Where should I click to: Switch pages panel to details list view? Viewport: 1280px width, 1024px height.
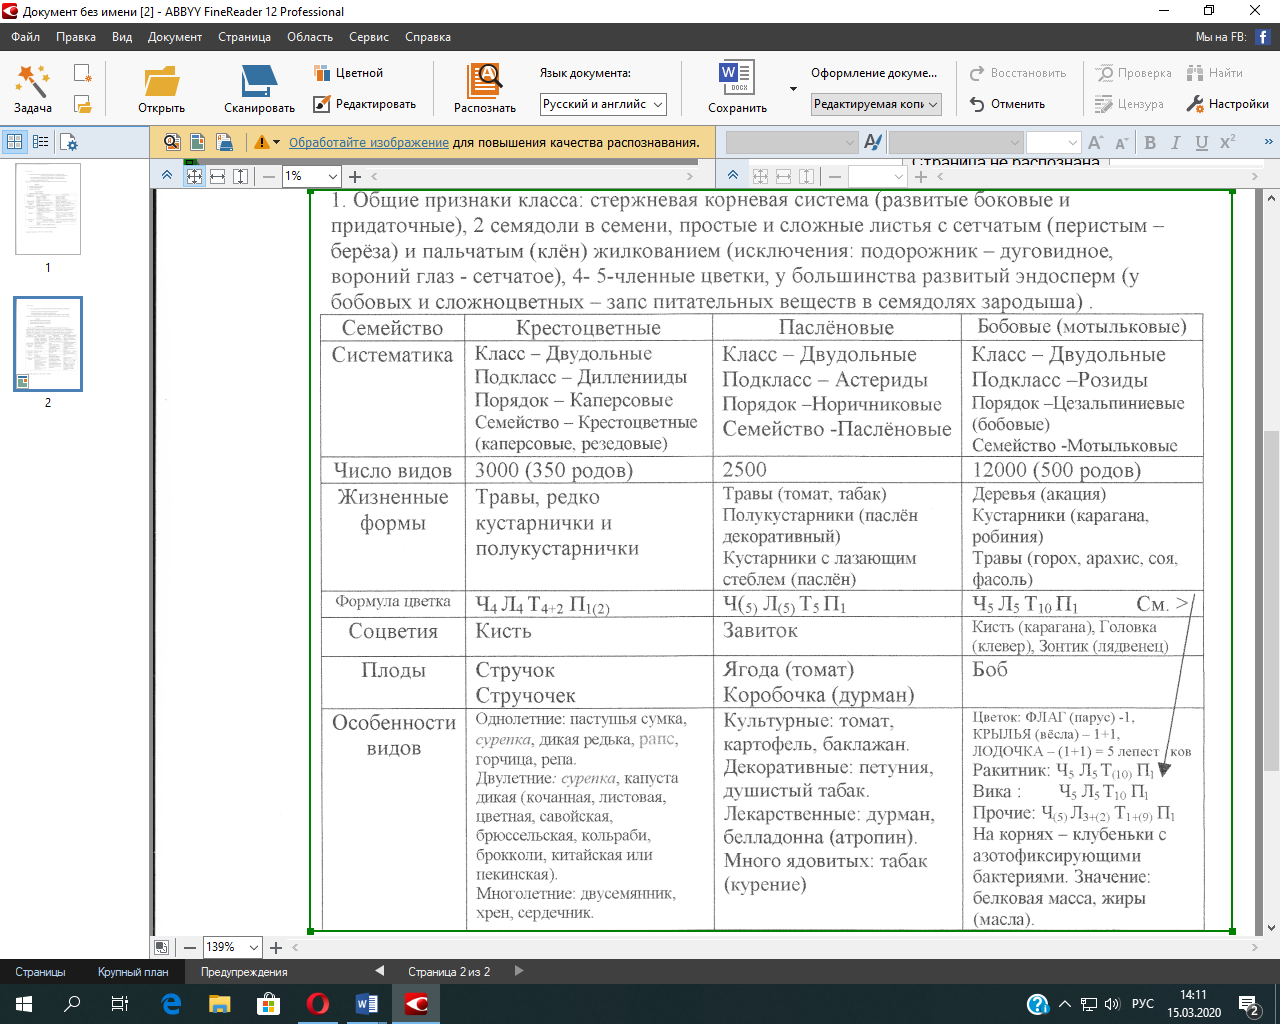[x=40, y=142]
